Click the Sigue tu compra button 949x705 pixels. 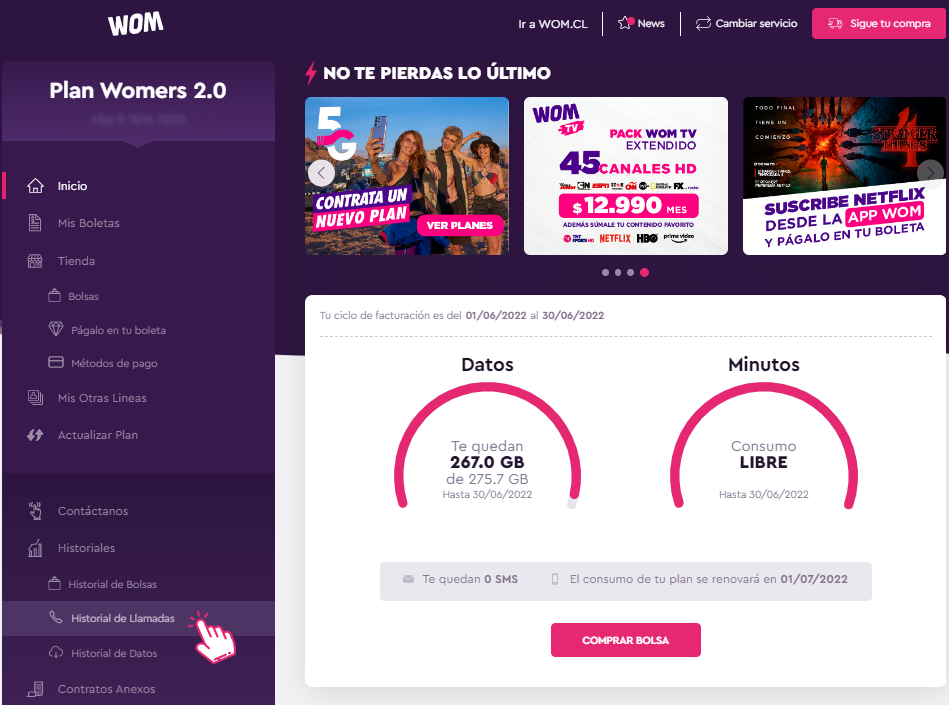tap(878, 24)
